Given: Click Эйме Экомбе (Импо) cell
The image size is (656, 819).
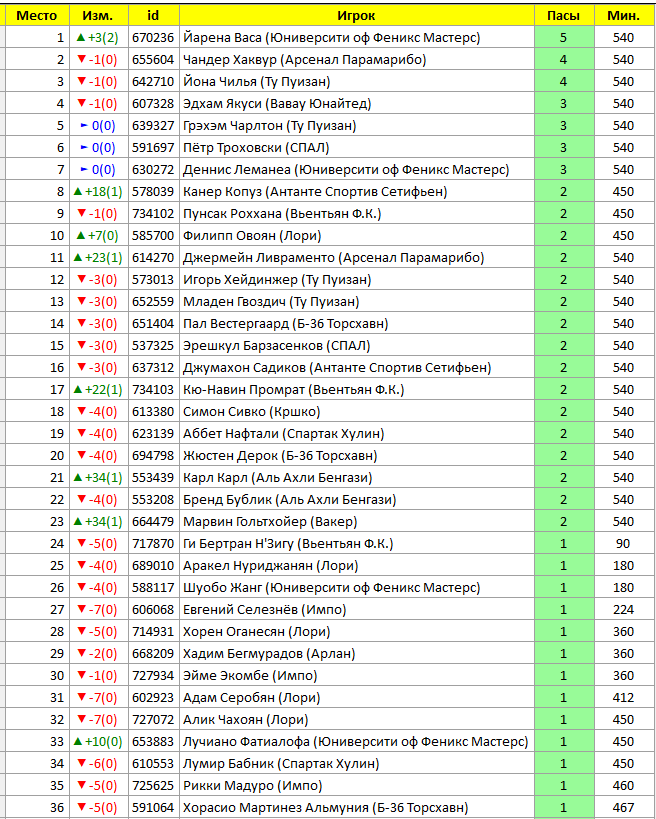Looking at the screenshot, I should pyautogui.click(x=356, y=675).
